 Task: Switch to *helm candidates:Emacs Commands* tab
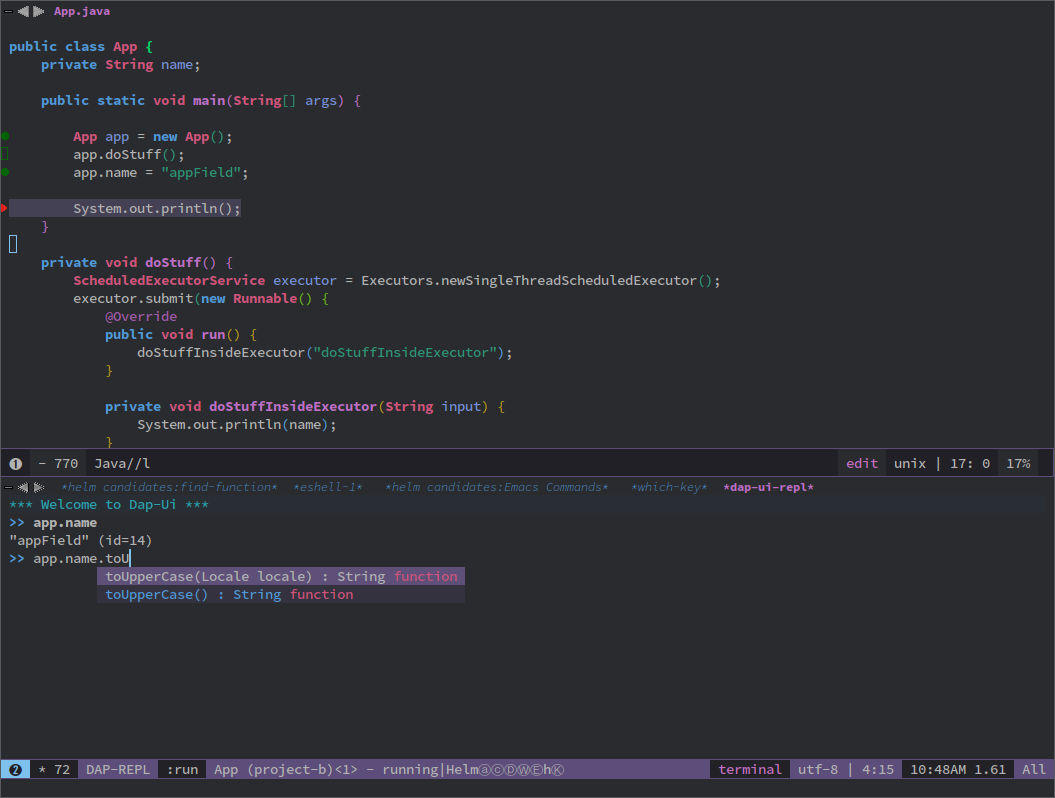[x=497, y=487]
